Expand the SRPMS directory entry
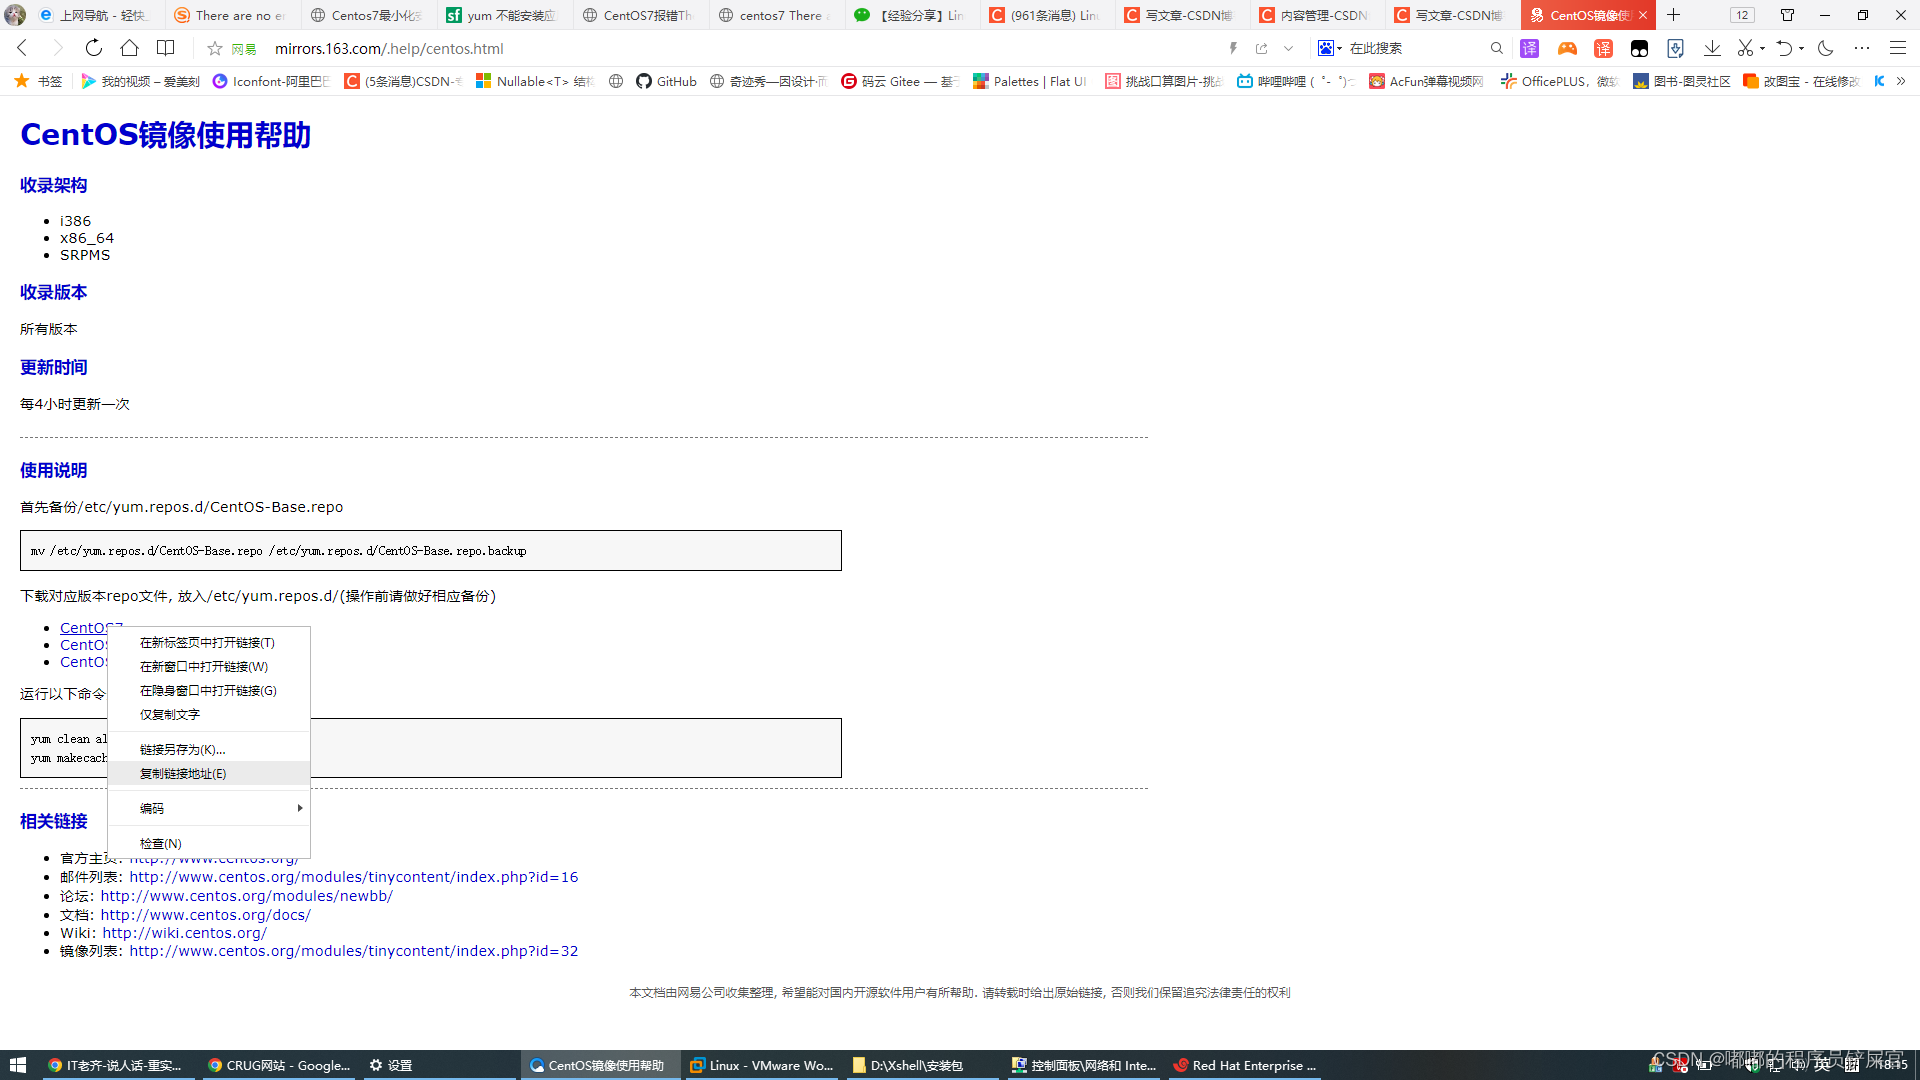Screen dimensions: 1920x1080 click(x=83, y=255)
